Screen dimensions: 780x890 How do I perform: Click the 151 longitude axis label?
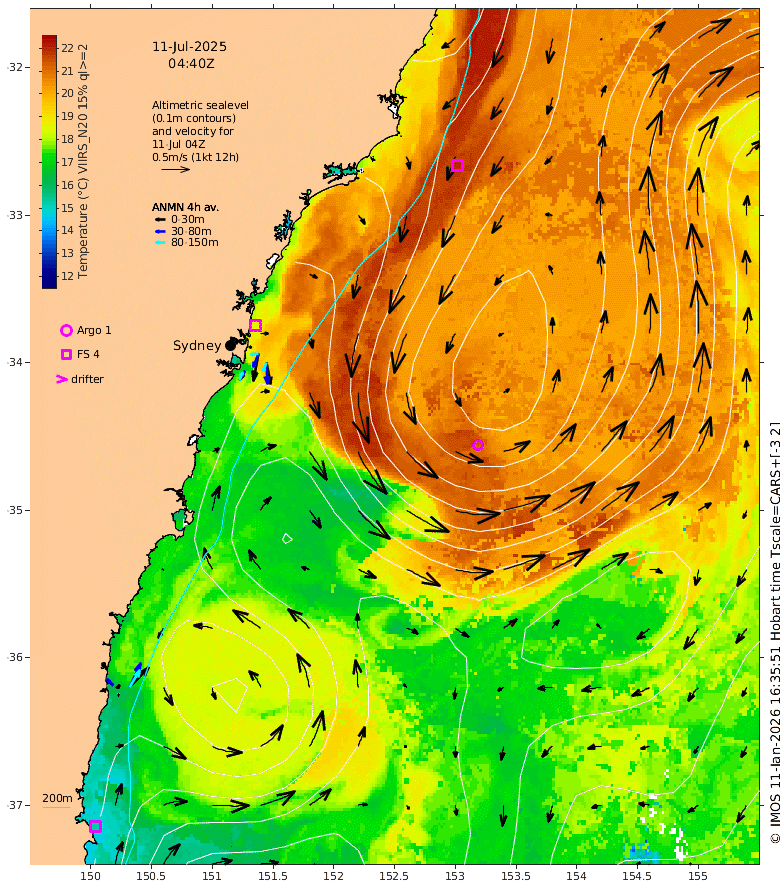tap(212, 876)
